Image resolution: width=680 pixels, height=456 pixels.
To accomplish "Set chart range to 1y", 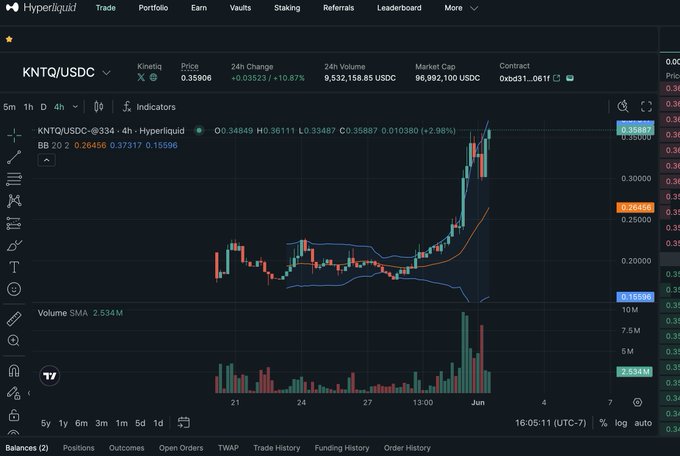I will coord(63,423).
